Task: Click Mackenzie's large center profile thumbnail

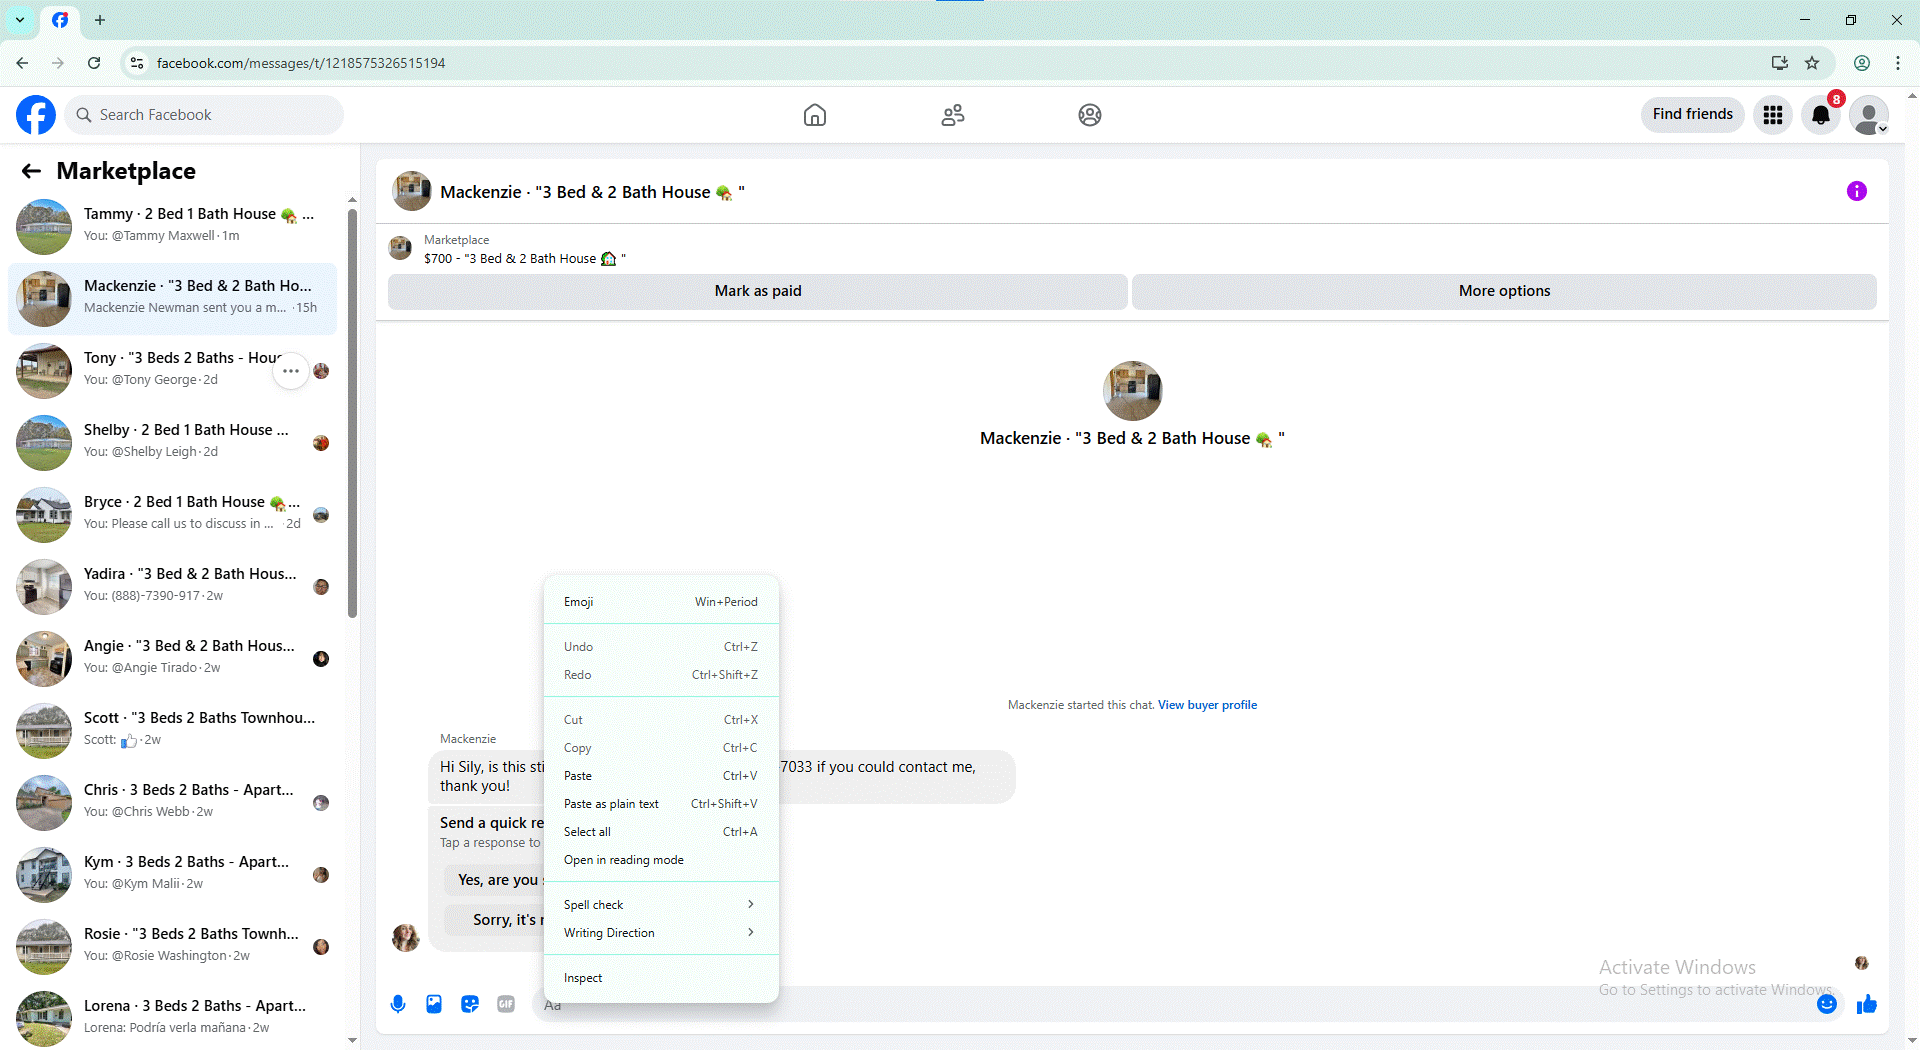Action: coord(1132,390)
